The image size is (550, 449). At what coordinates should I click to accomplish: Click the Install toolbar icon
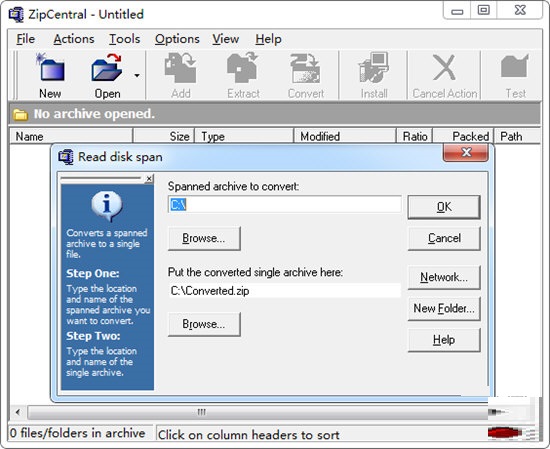click(x=374, y=67)
